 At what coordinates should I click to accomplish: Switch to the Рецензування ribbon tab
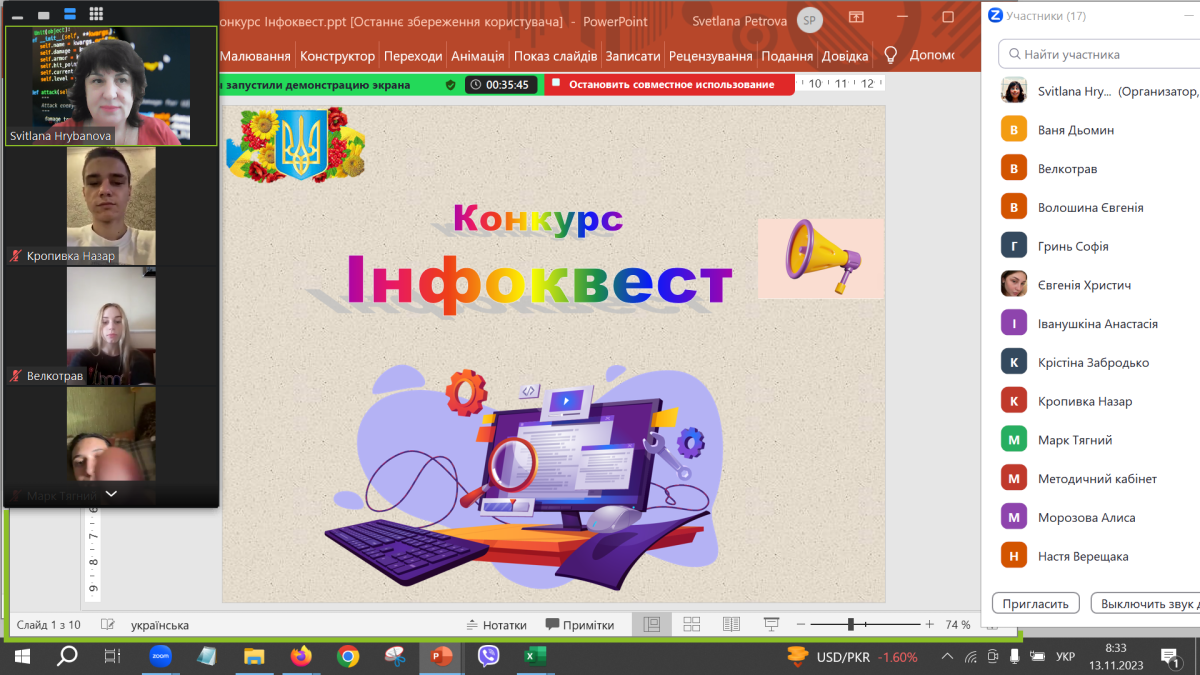710,56
